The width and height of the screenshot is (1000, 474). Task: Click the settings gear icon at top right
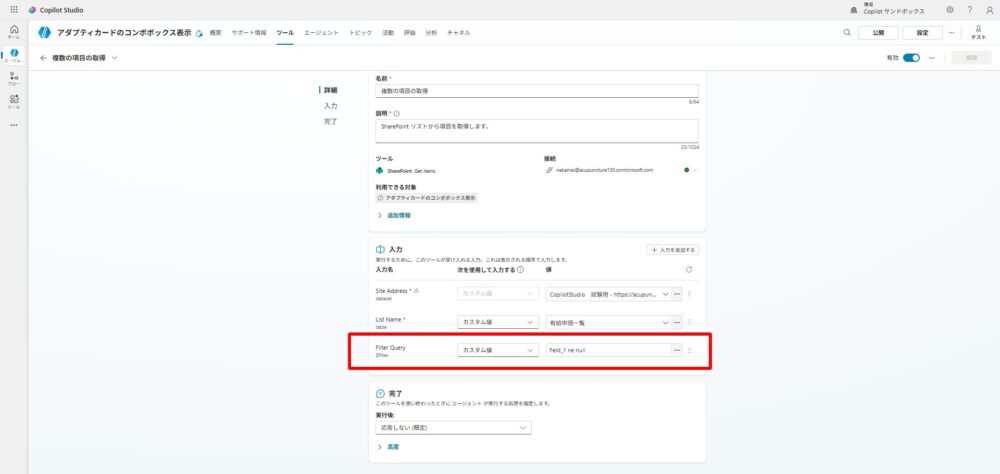pyautogui.click(x=949, y=9)
